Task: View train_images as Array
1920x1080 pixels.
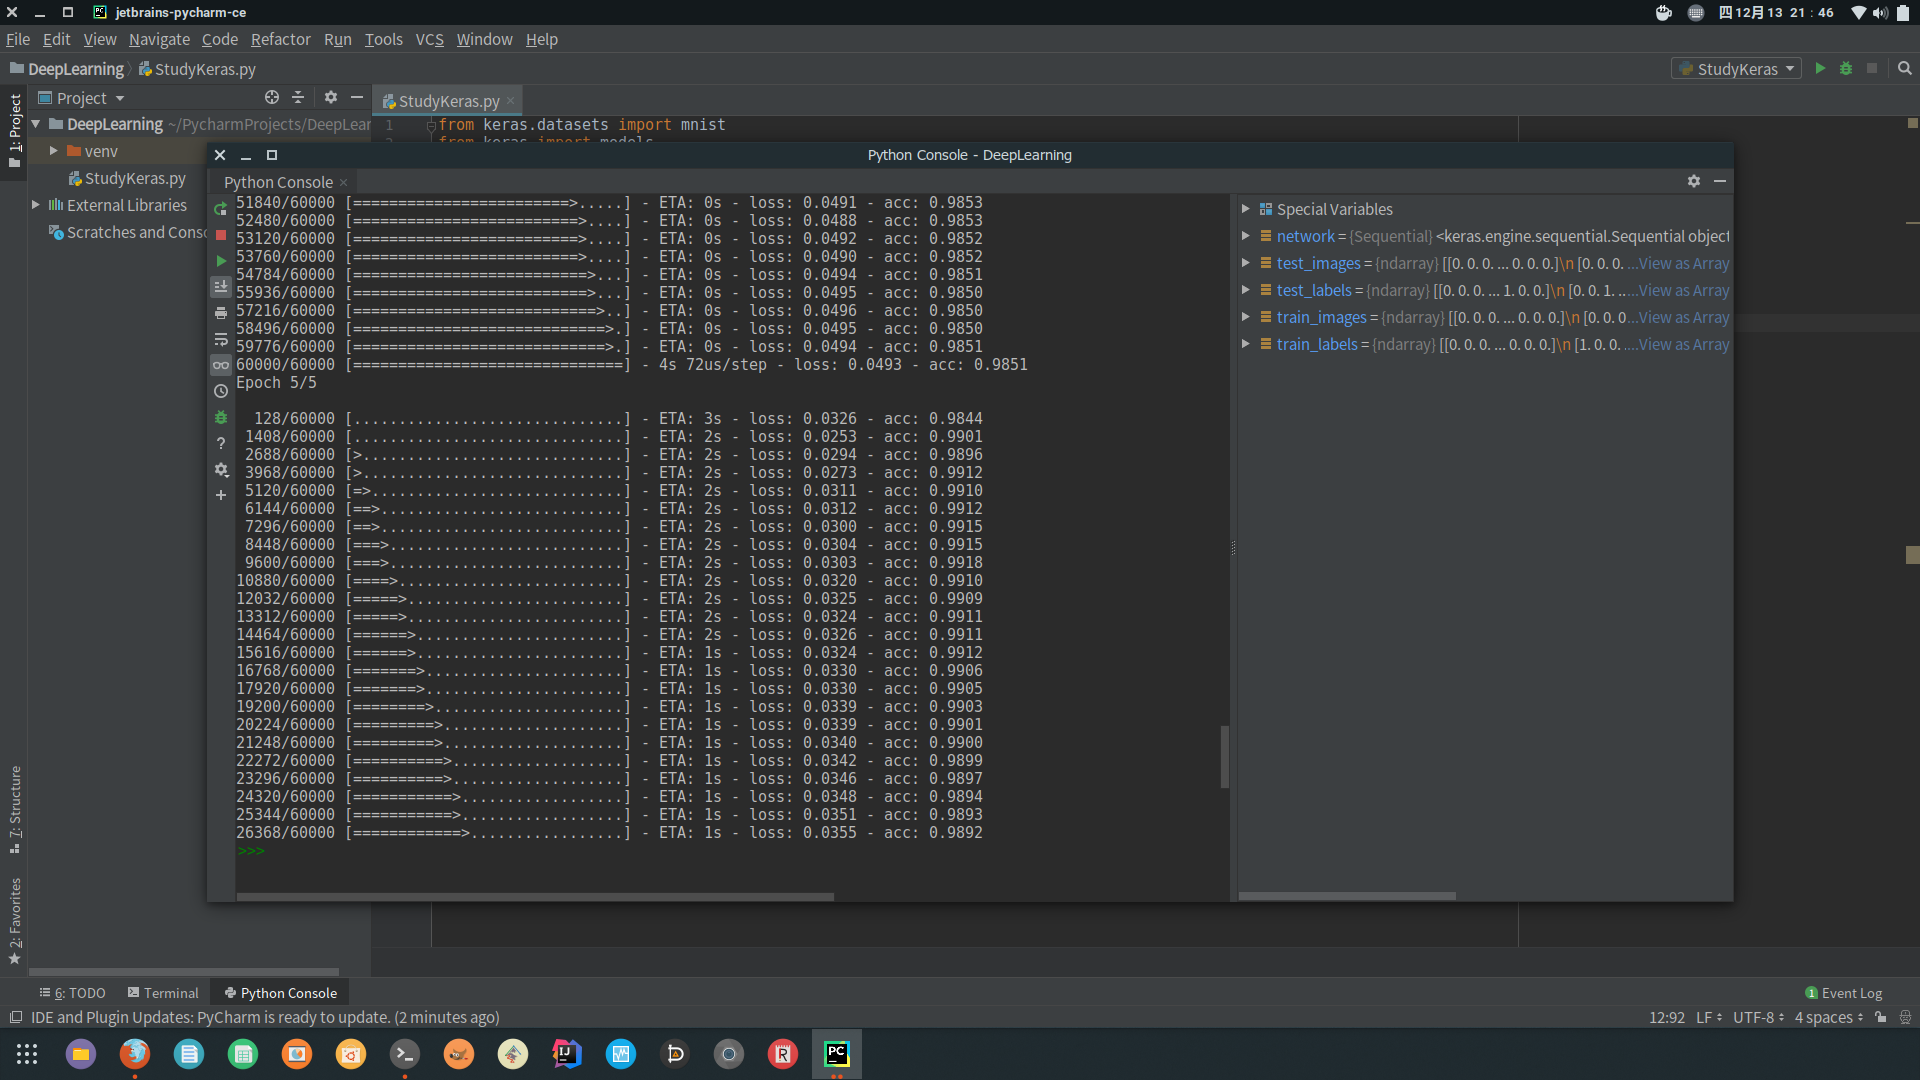Action: coord(1684,317)
